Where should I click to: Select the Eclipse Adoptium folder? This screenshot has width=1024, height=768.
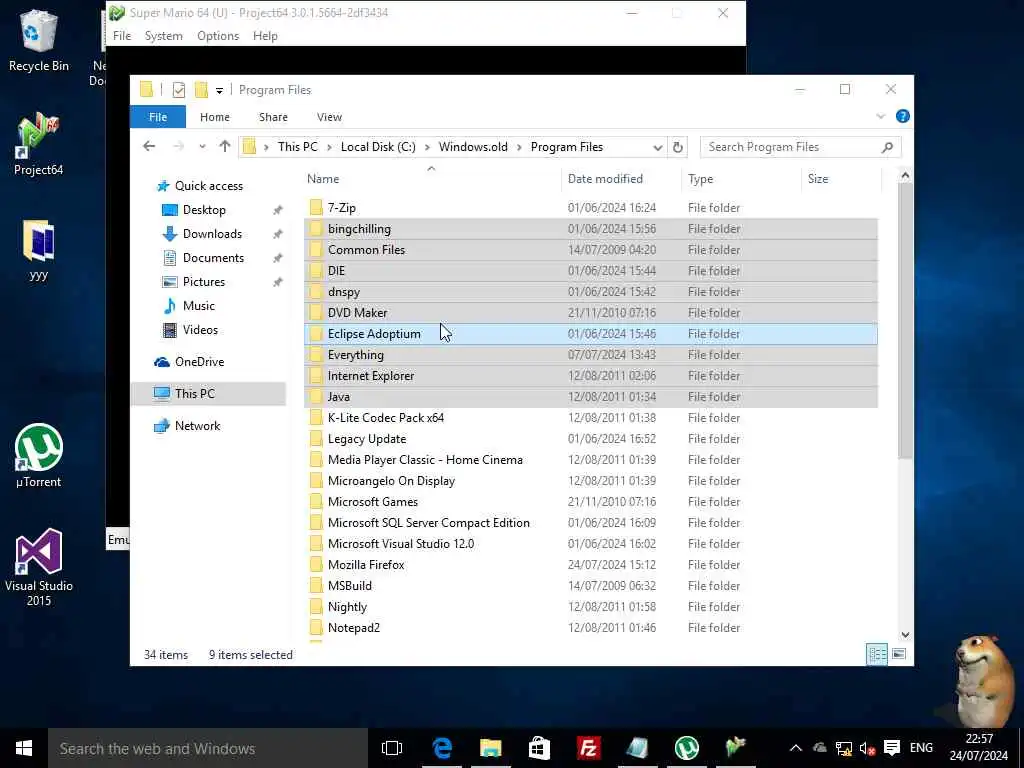click(x=590, y=334)
